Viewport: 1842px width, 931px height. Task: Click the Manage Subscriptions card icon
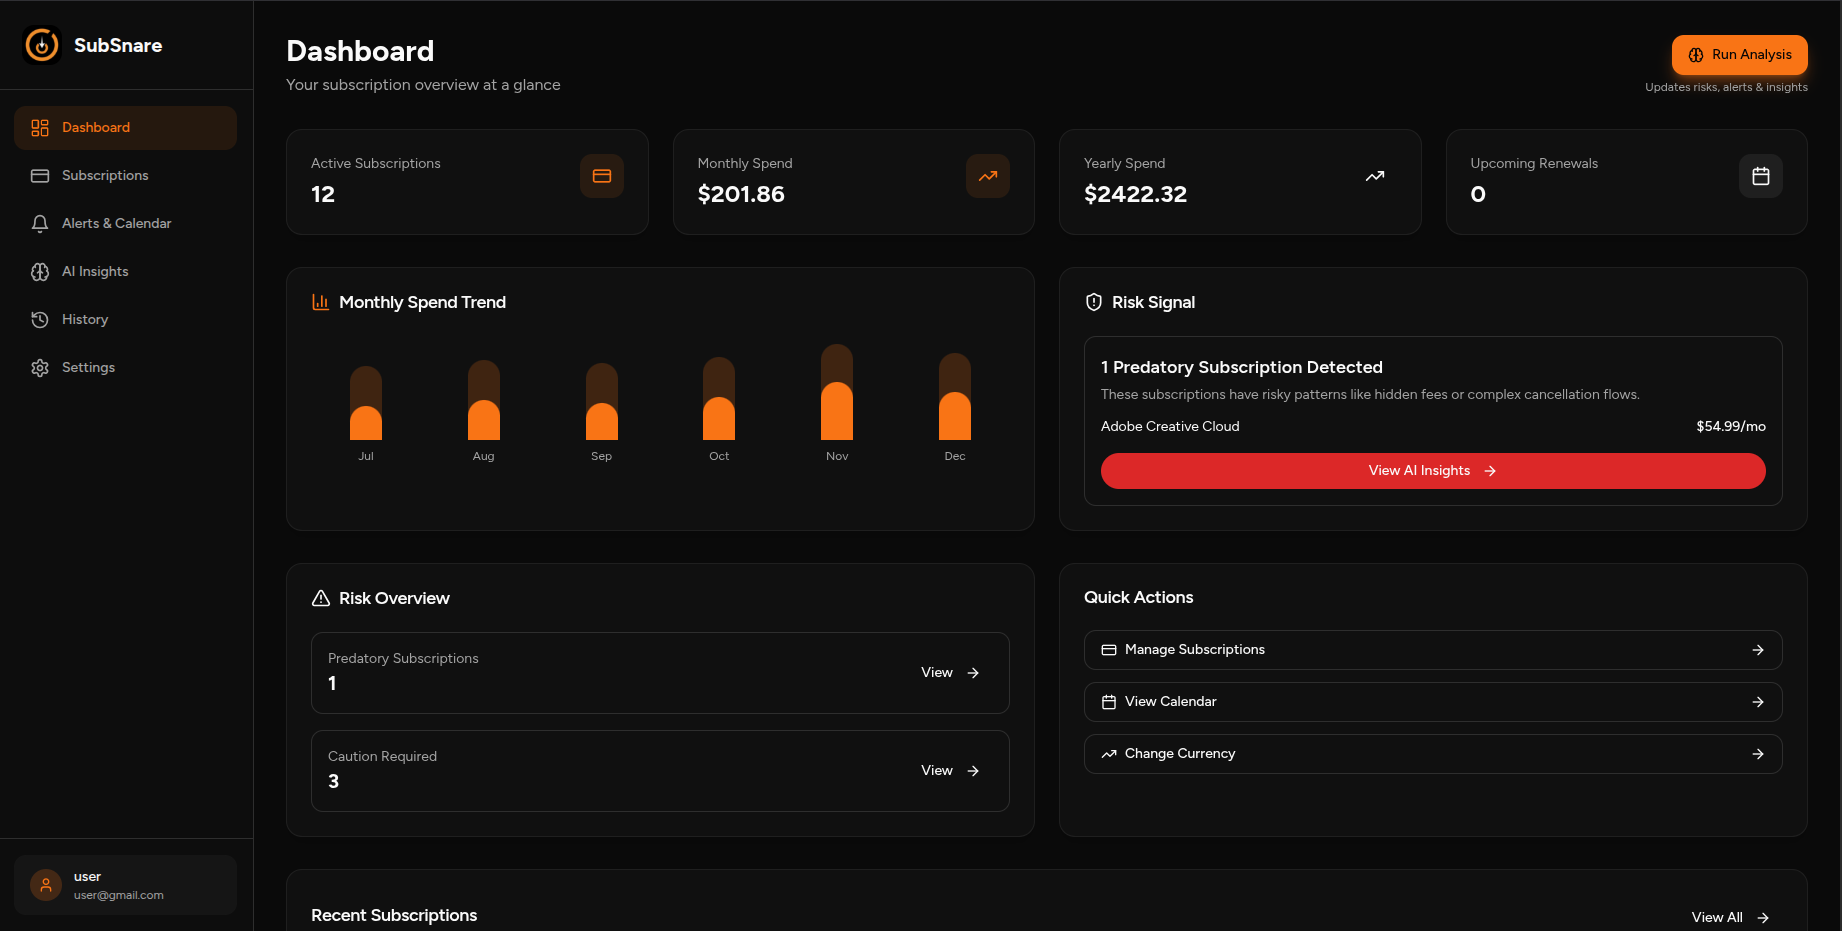click(x=1109, y=650)
